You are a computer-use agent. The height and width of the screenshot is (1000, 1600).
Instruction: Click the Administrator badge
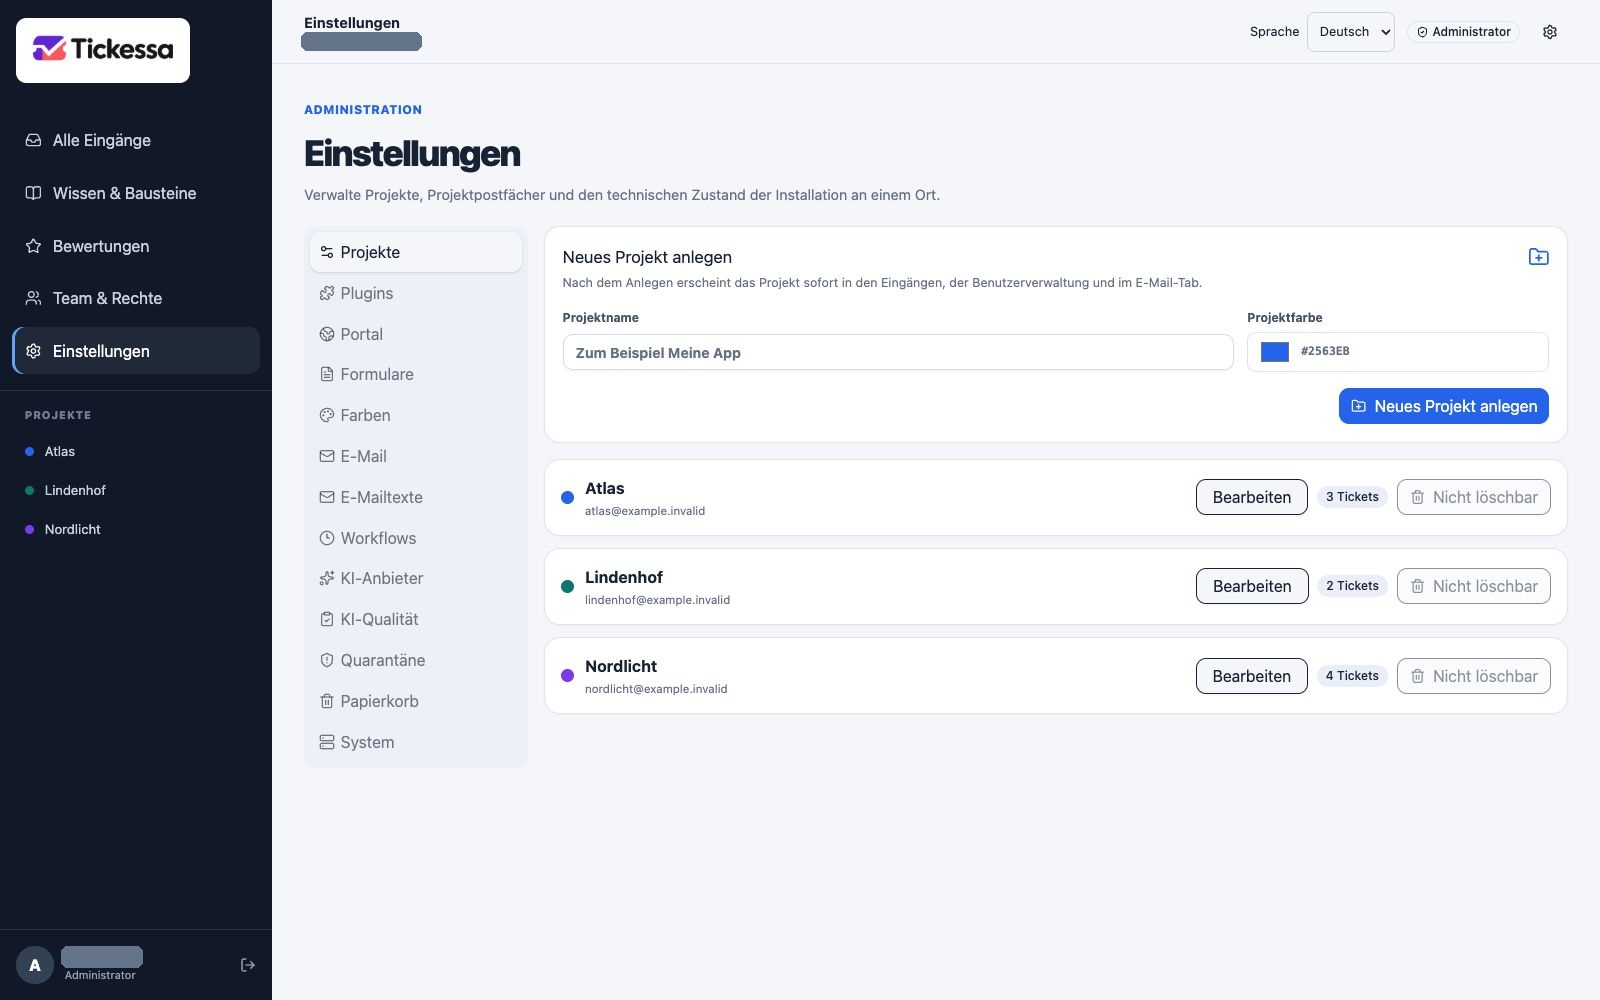point(1464,32)
